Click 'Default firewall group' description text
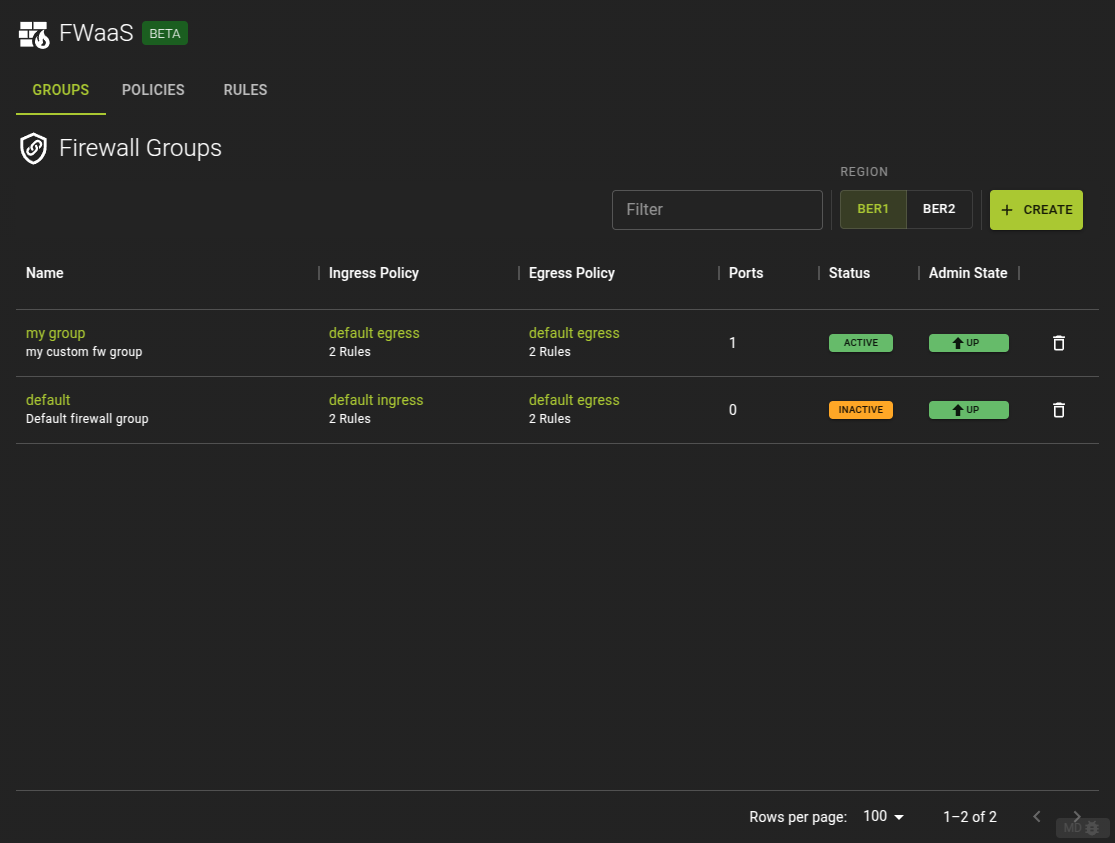Screen dimensions: 1115x843 (87, 418)
